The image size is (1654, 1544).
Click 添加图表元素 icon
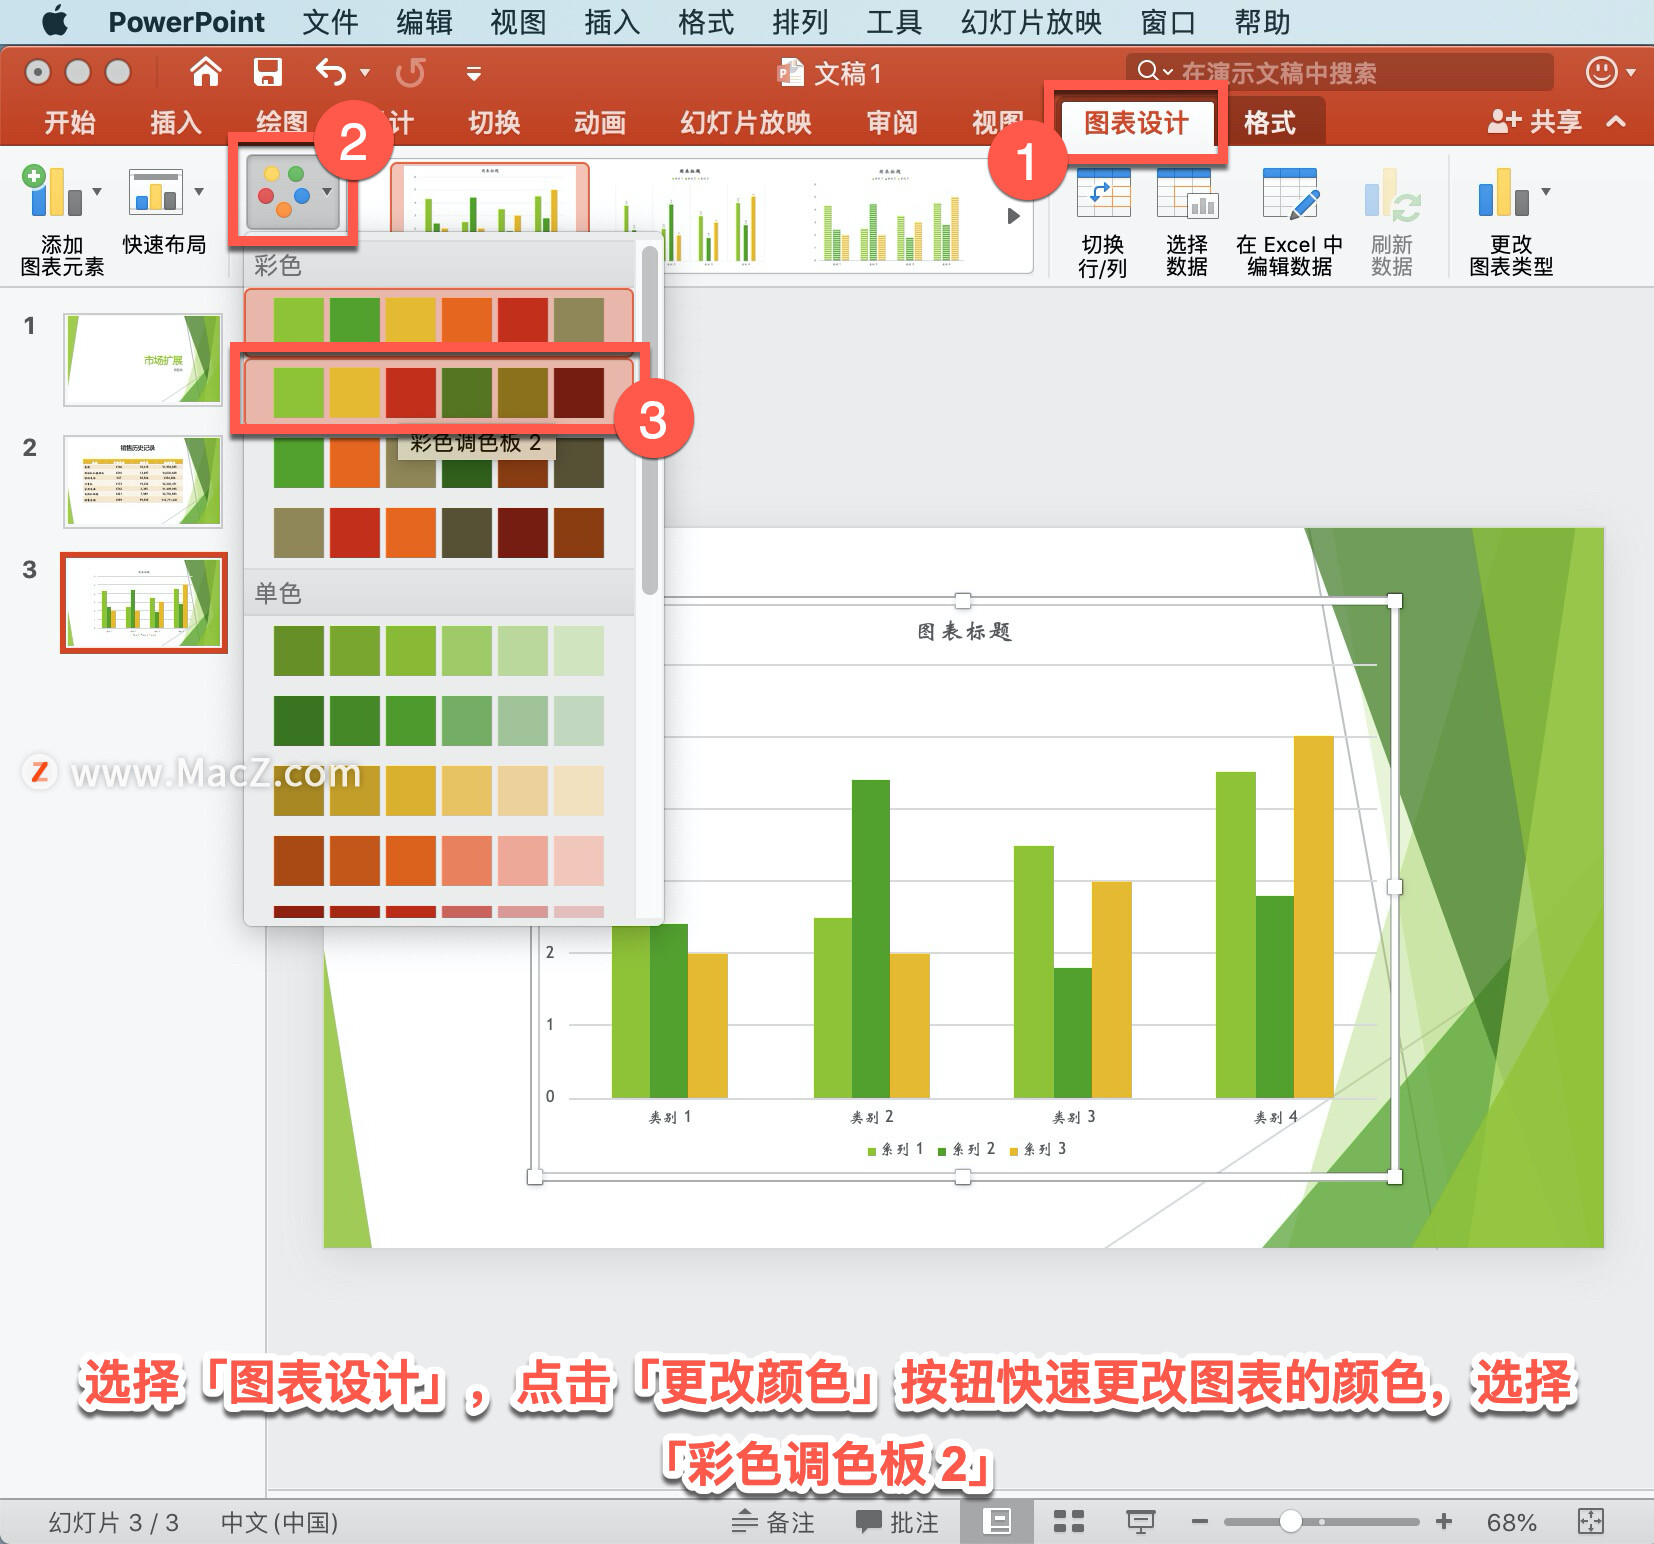click(x=52, y=192)
